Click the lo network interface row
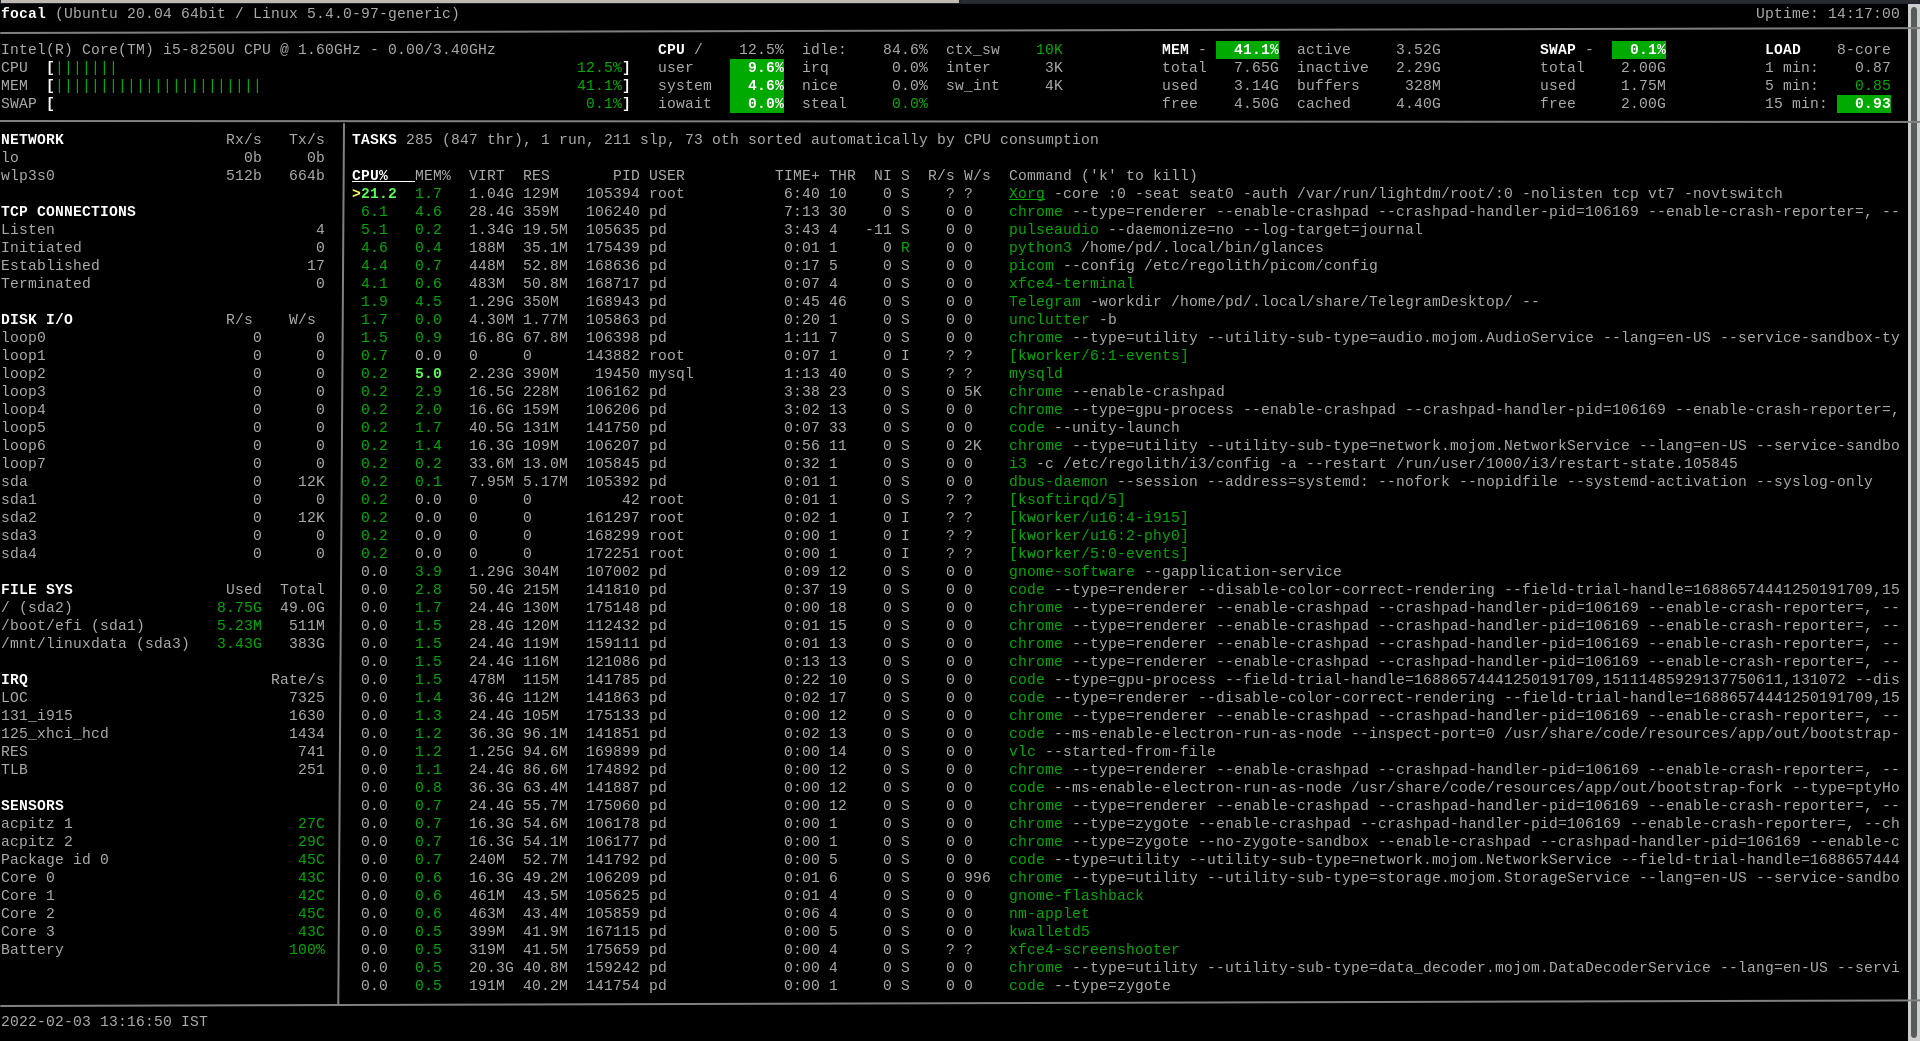Screen dimensions: 1920x1041 click(x=163, y=158)
